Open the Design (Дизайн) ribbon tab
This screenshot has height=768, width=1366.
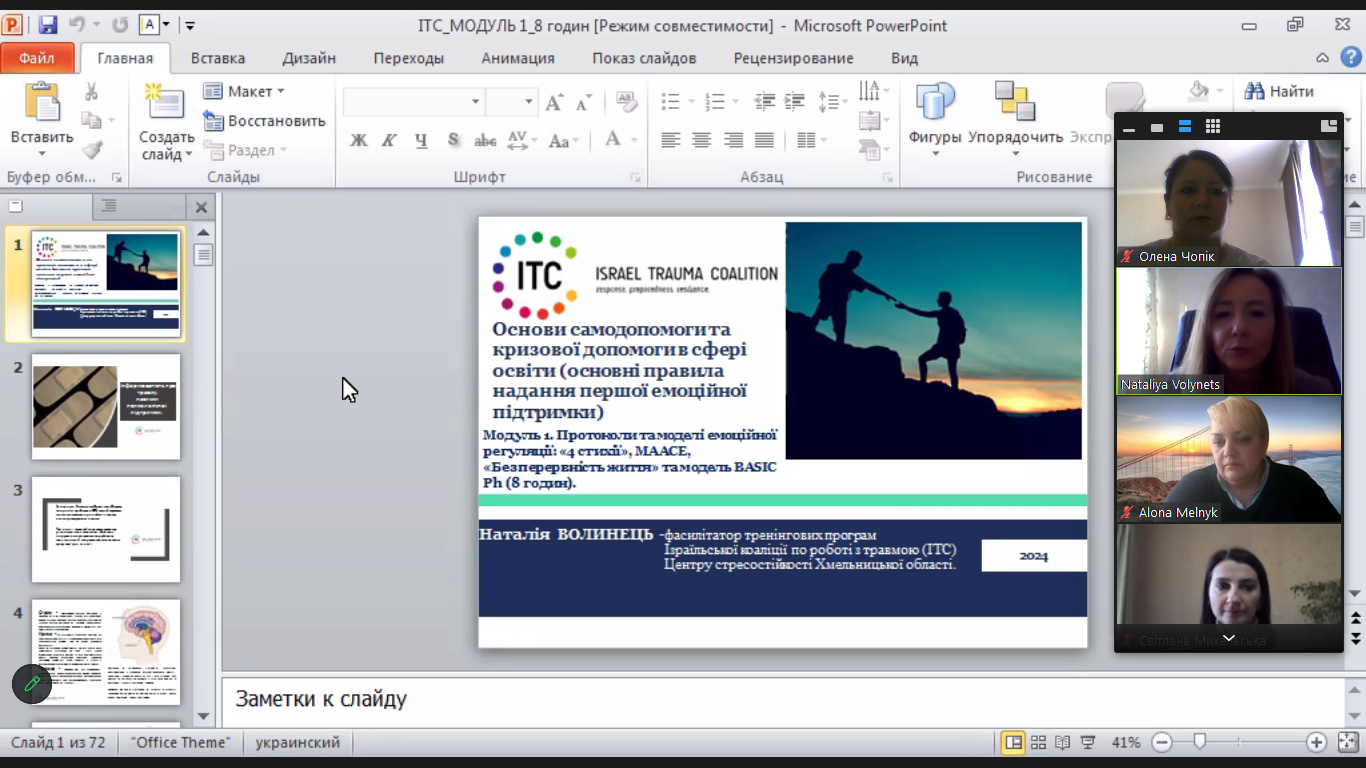tap(309, 58)
